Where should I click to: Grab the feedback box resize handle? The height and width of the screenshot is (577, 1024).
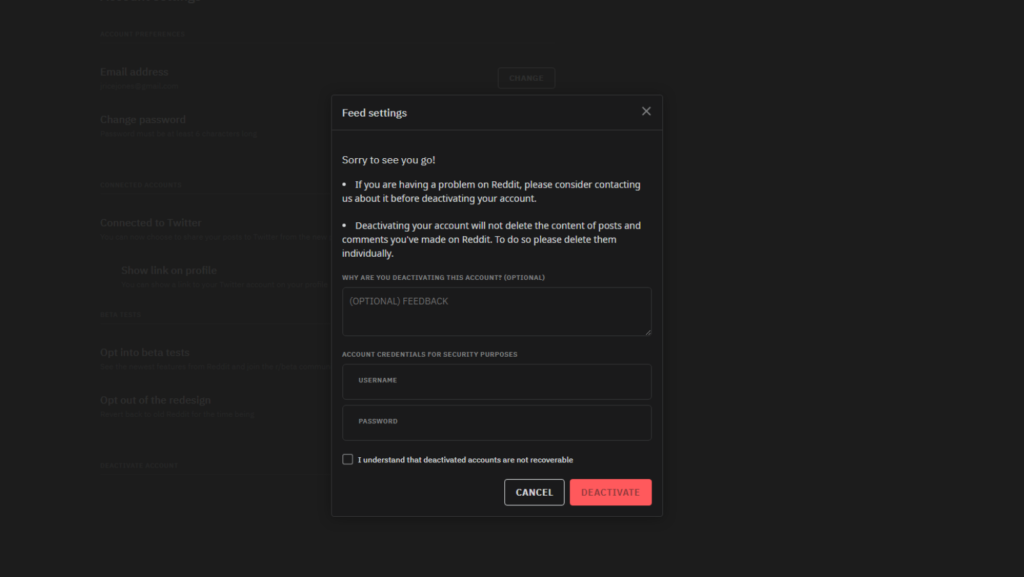coord(647,331)
